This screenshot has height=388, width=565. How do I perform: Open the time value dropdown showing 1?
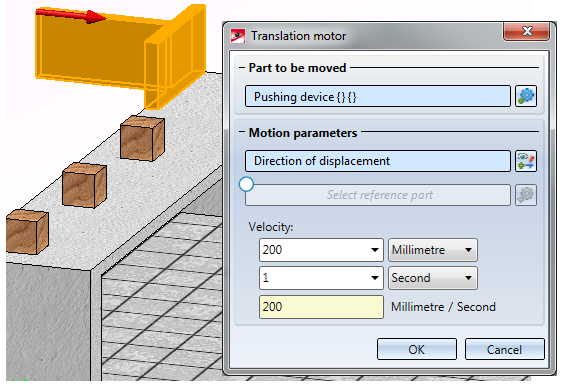pyautogui.click(x=375, y=278)
